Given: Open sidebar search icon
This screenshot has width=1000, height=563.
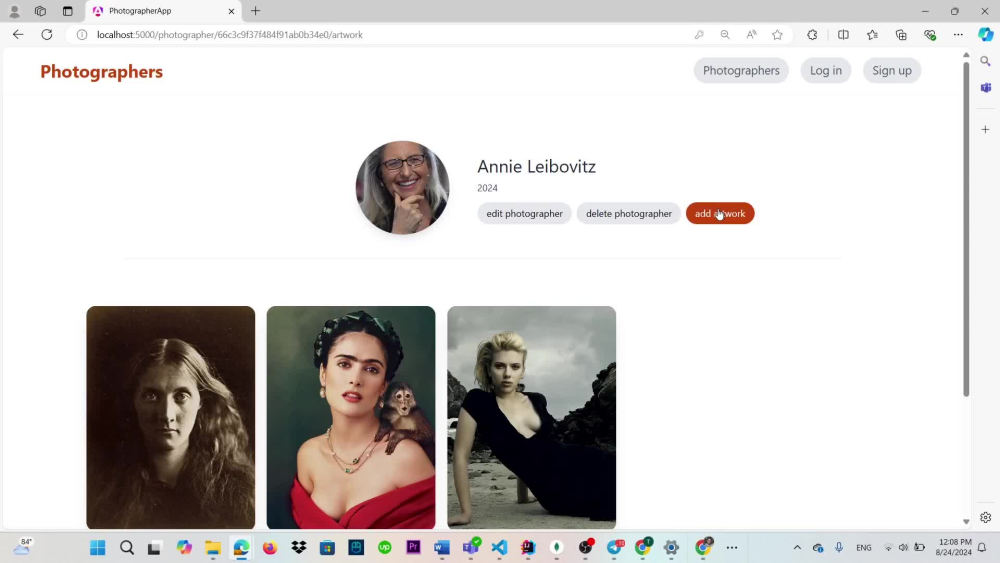Looking at the screenshot, I should pyautogui.click(x=986, y=61).
